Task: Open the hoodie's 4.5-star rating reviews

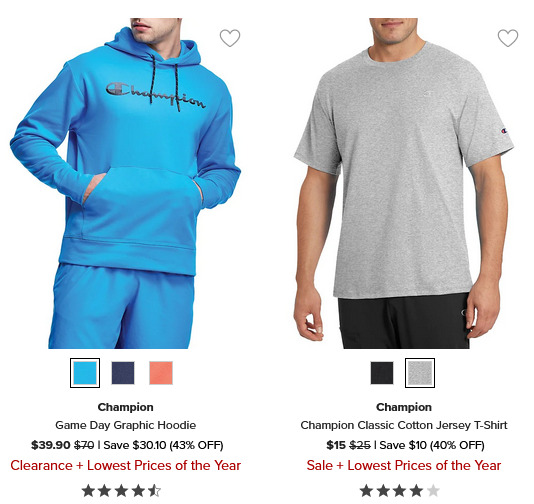Action: [x=121, y=491]
